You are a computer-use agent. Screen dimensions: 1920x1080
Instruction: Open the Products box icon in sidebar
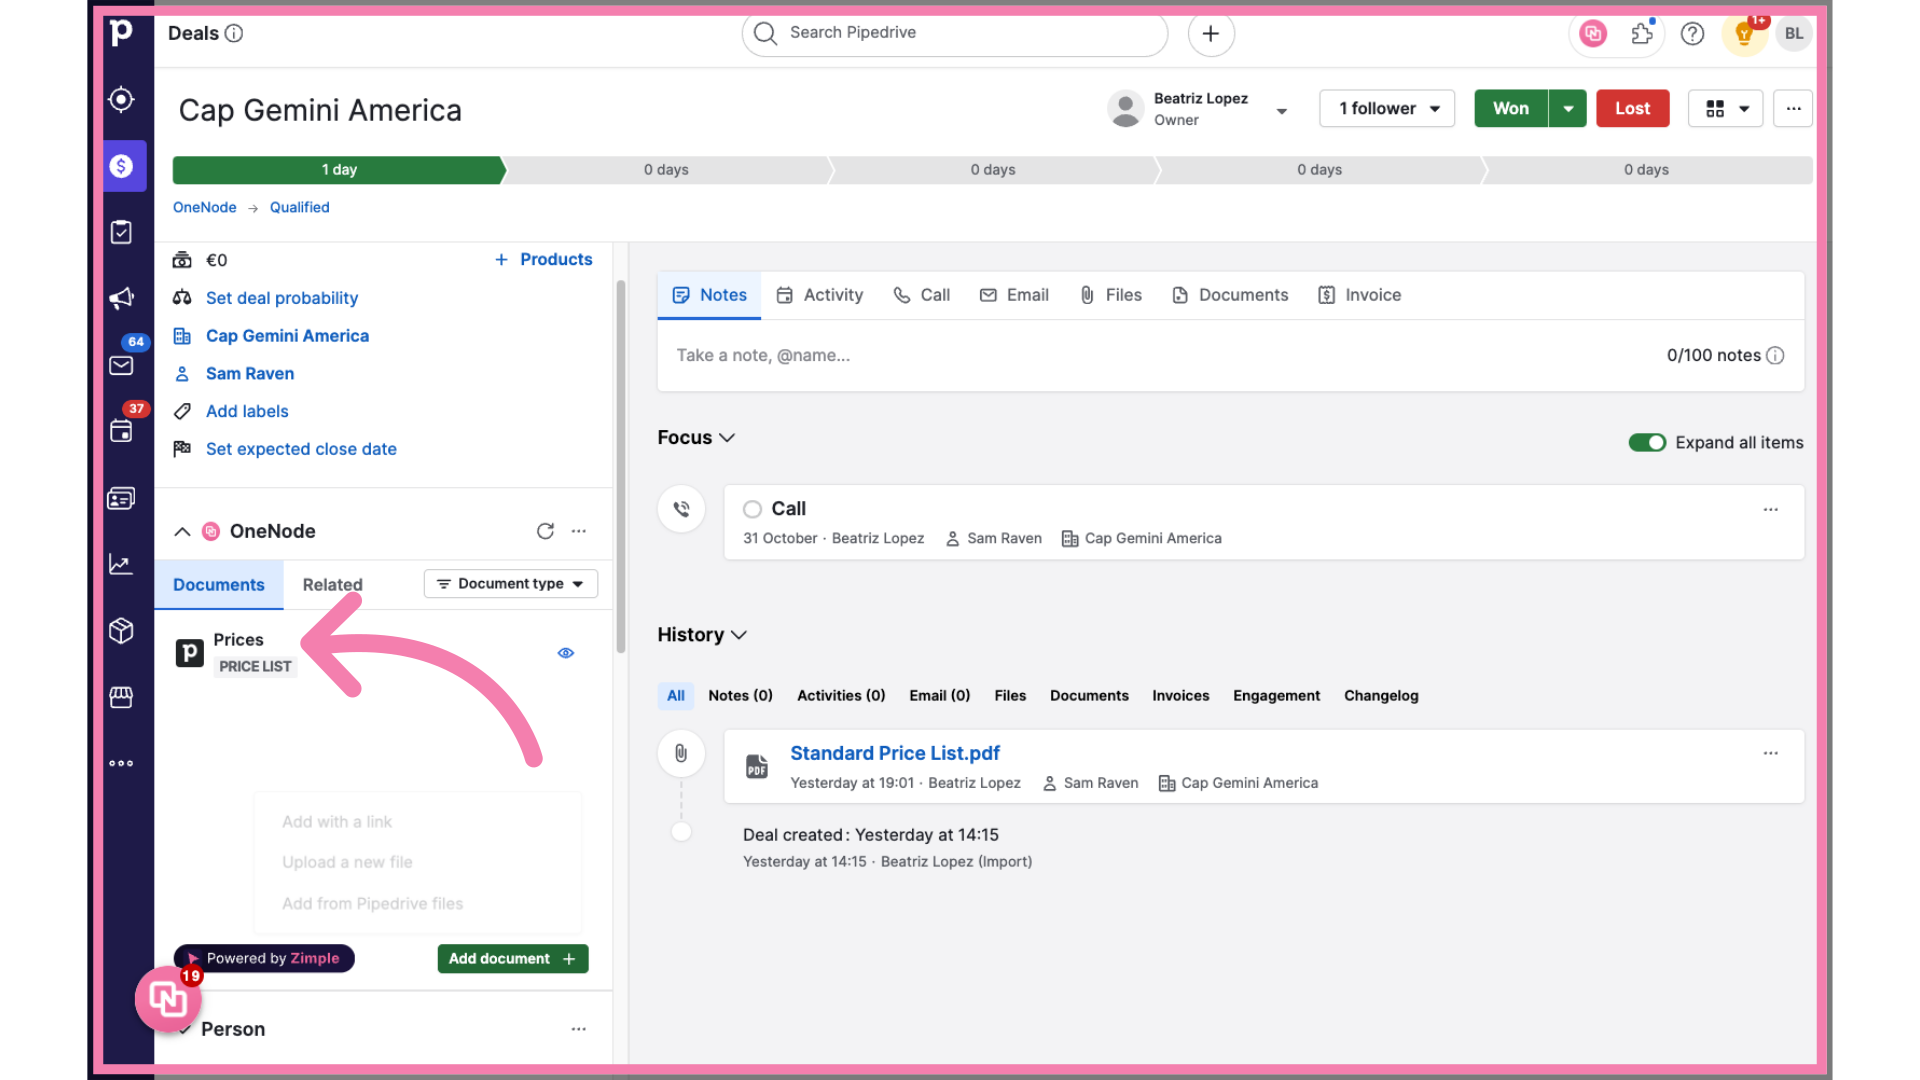tap(122, 631)
